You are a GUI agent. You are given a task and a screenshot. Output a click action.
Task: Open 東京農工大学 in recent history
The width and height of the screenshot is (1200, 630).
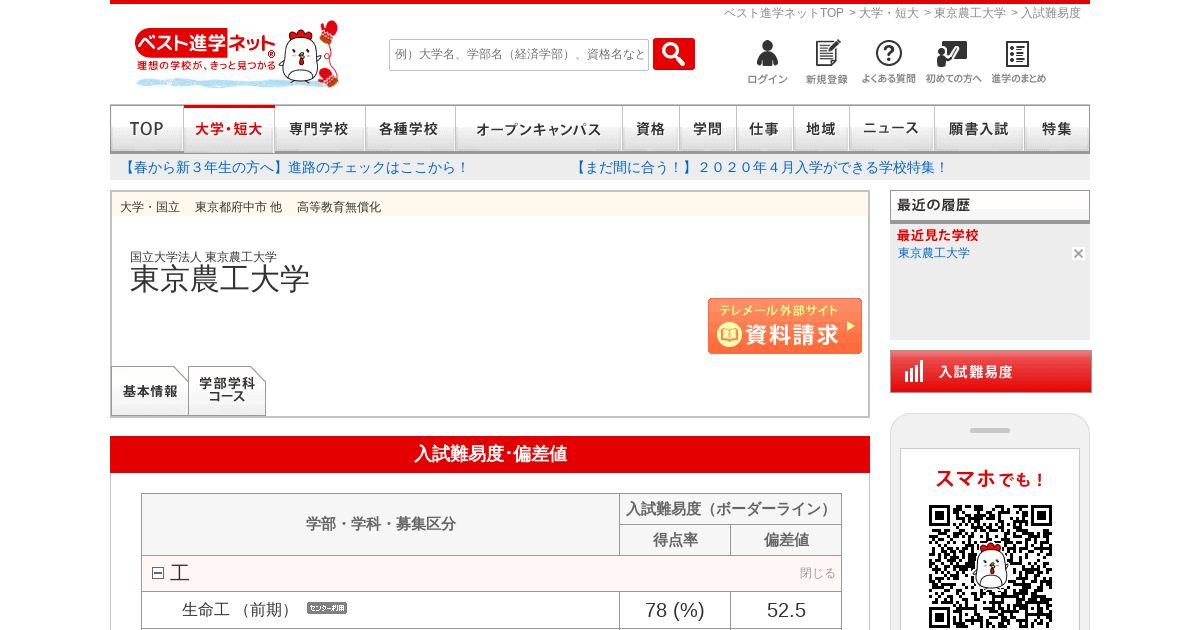coord(934,254)
